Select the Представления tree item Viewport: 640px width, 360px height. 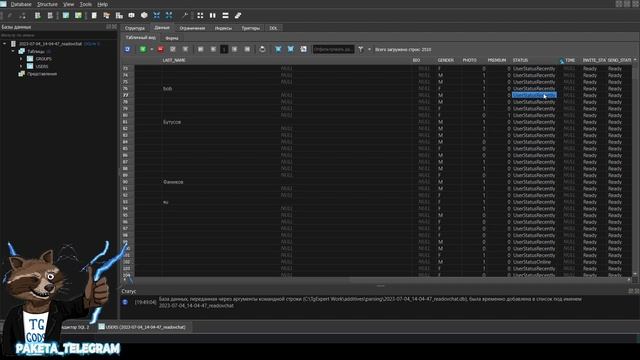pos(42,74)
